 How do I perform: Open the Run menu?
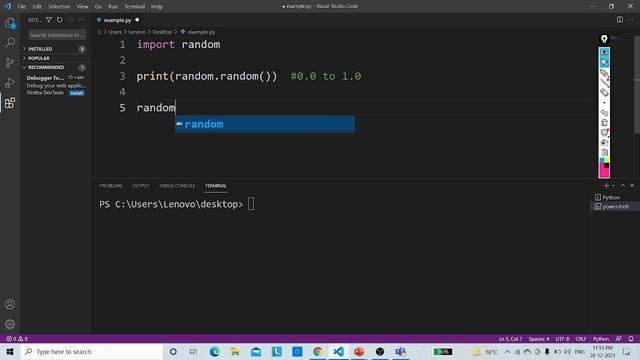113,7
